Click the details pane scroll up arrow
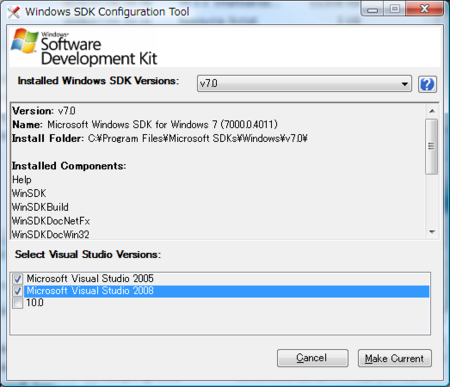450x387 pixels. (x=432, y=111)
